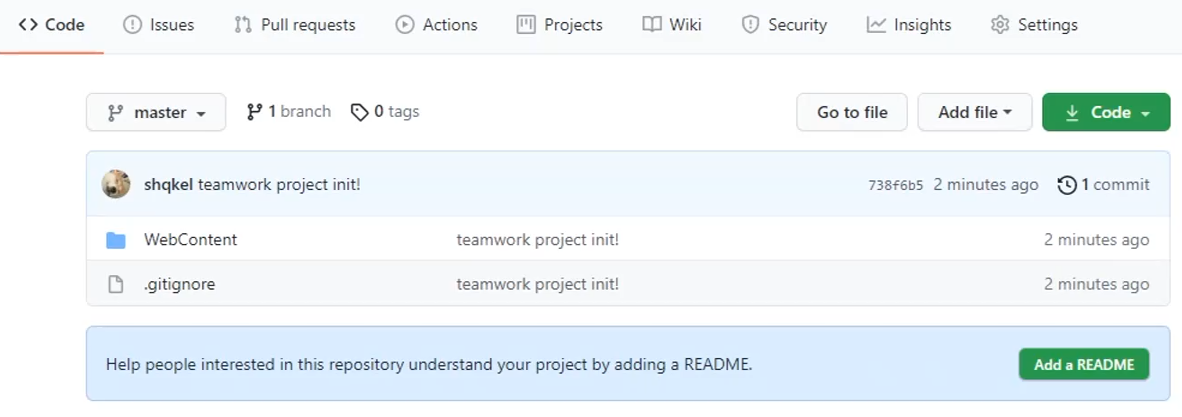
Task: Switch to the Pull requests tab
Action: (295, 25)
